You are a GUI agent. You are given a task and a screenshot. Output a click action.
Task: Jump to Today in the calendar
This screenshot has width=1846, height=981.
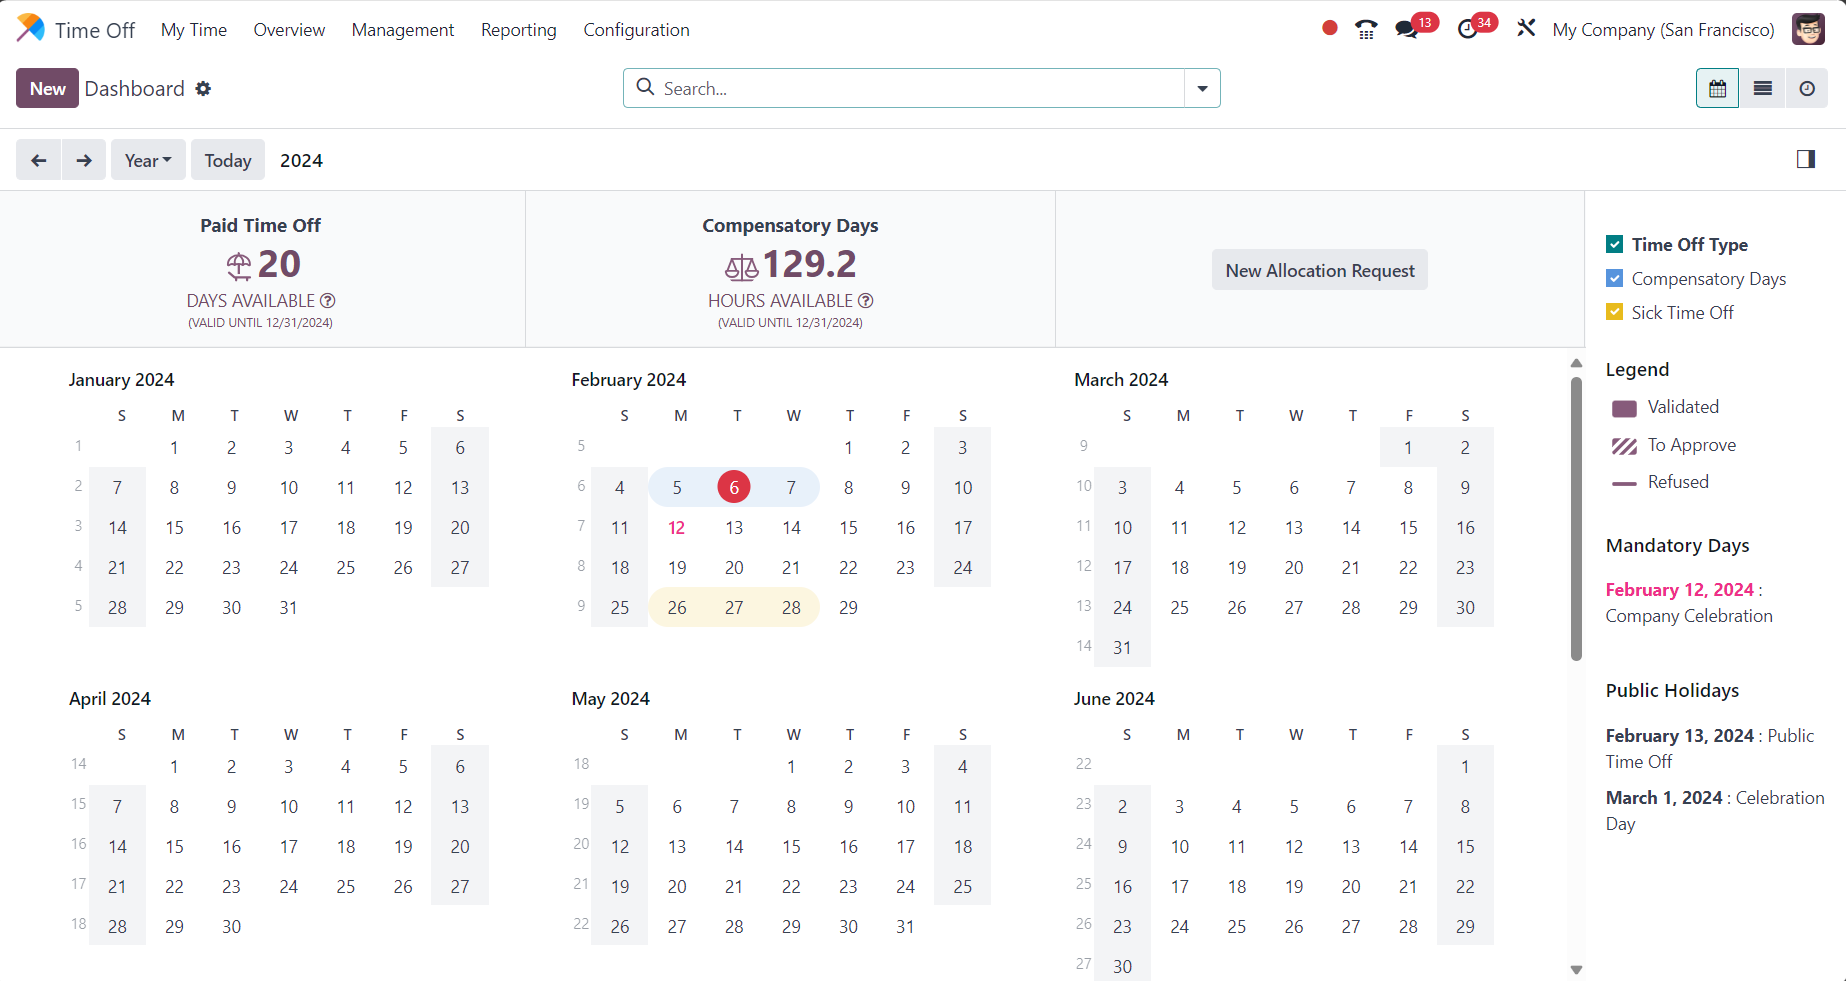pyautogui.click(x=228, y=160)
